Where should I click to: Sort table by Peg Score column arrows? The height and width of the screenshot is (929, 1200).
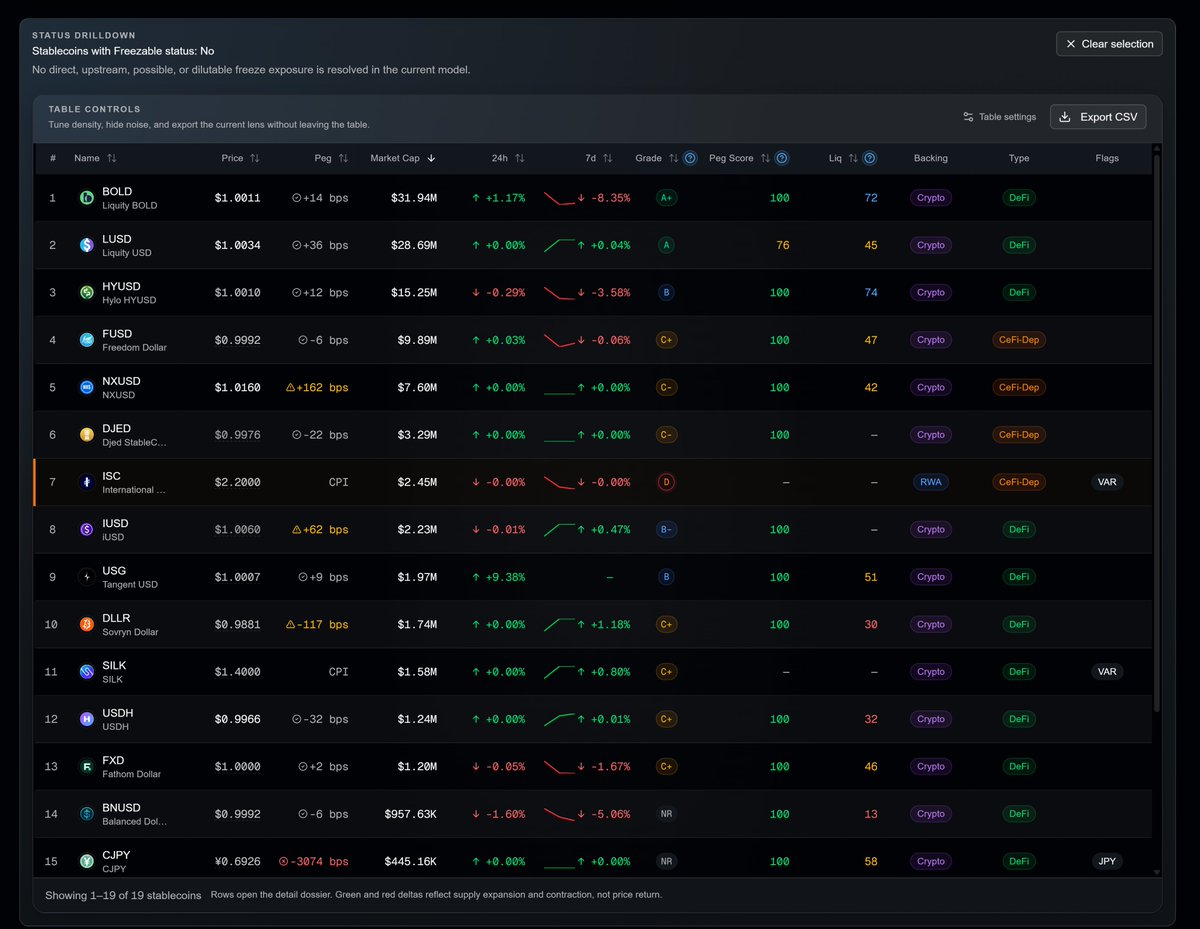tap(765, 158)
